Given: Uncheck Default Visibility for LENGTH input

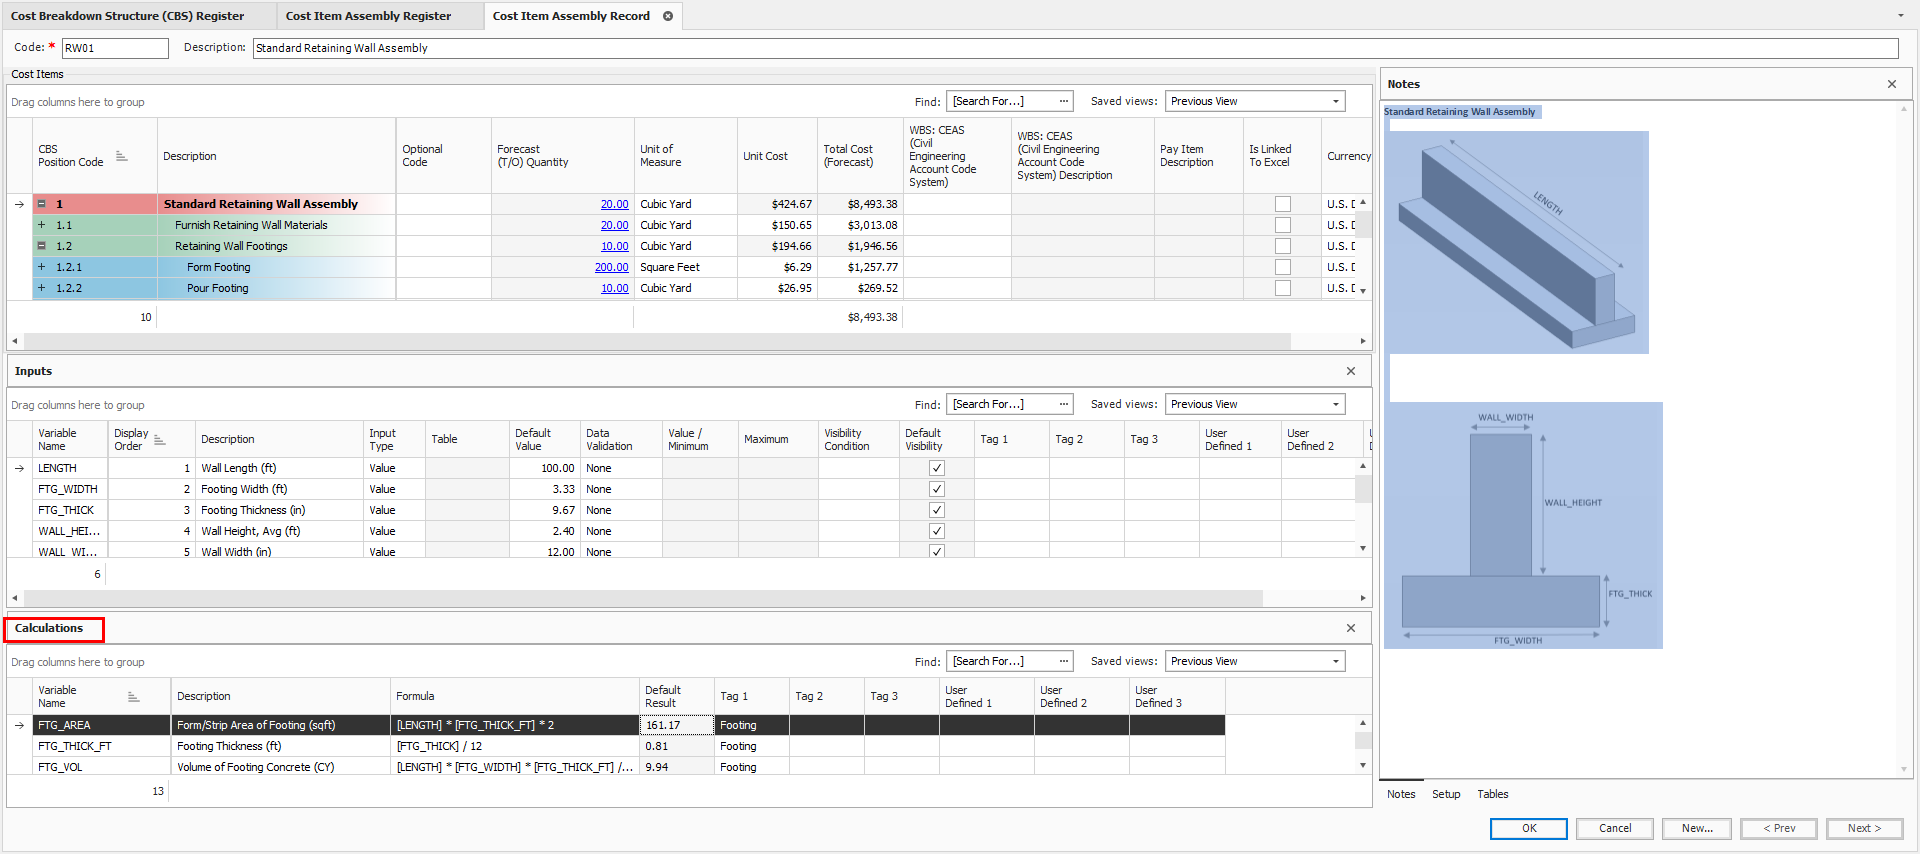Looking at the screenshot, I should (x=936, y=468).
